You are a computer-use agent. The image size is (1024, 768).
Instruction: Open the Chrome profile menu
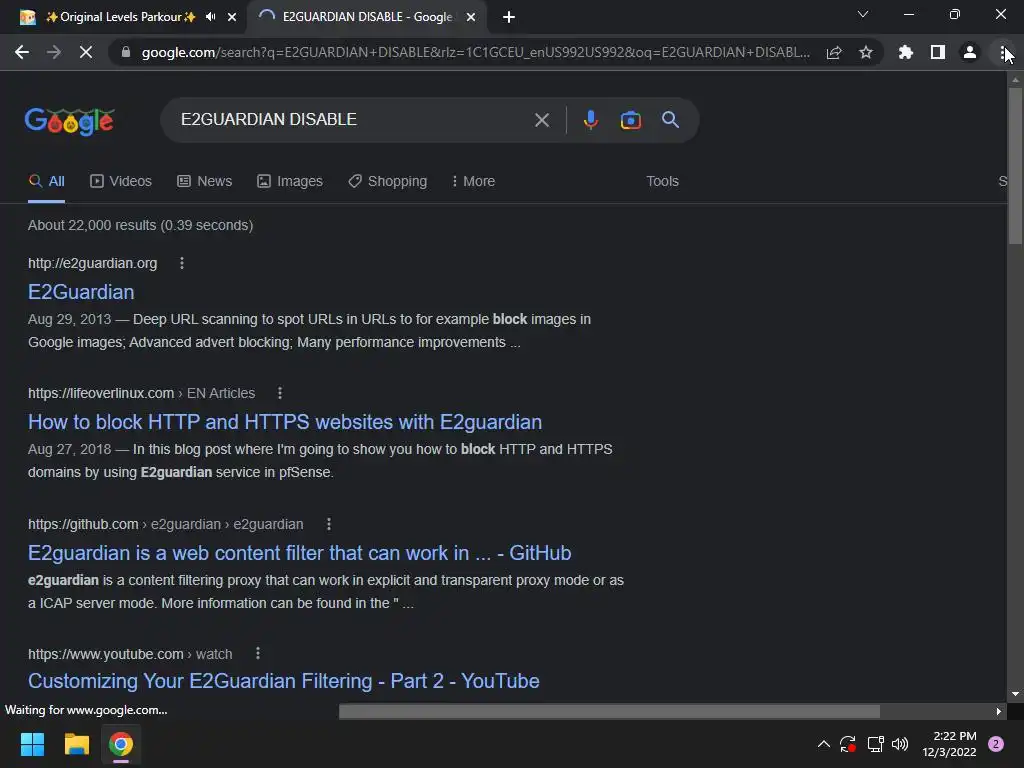(970, 52)
